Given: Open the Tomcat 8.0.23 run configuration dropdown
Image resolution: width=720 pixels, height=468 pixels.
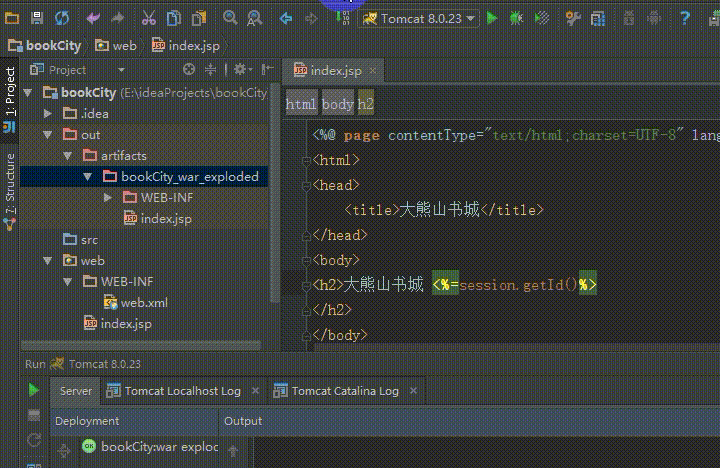Looking at the screenshot, I should 419,19.
